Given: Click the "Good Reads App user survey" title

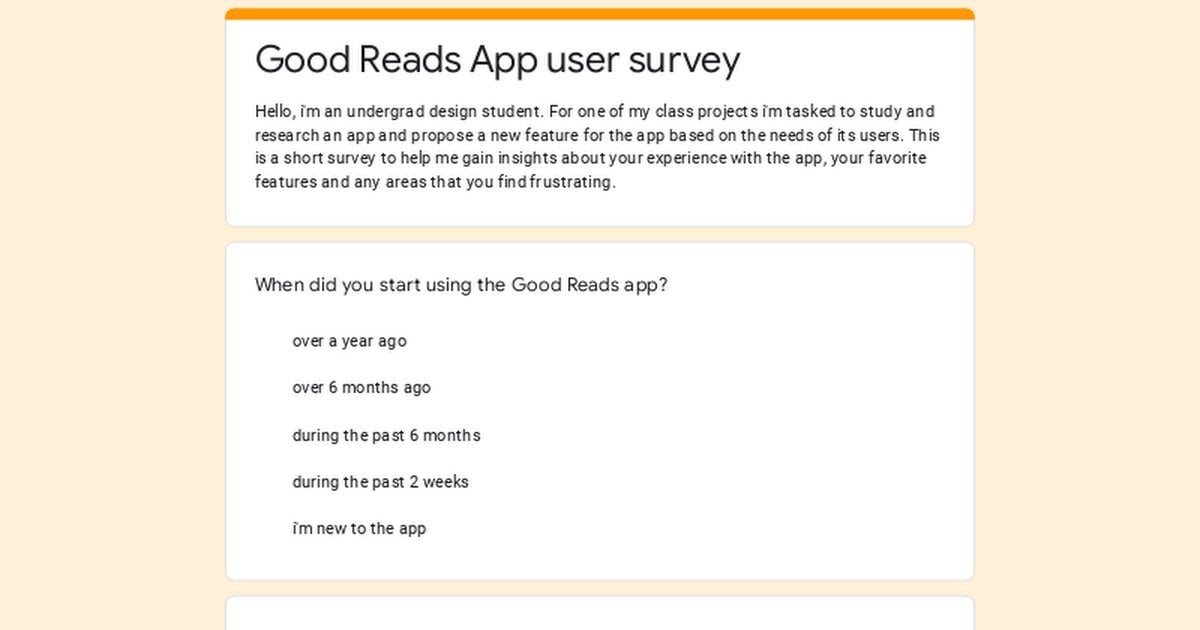Looking at the screenshot, I should click(497, 60).
